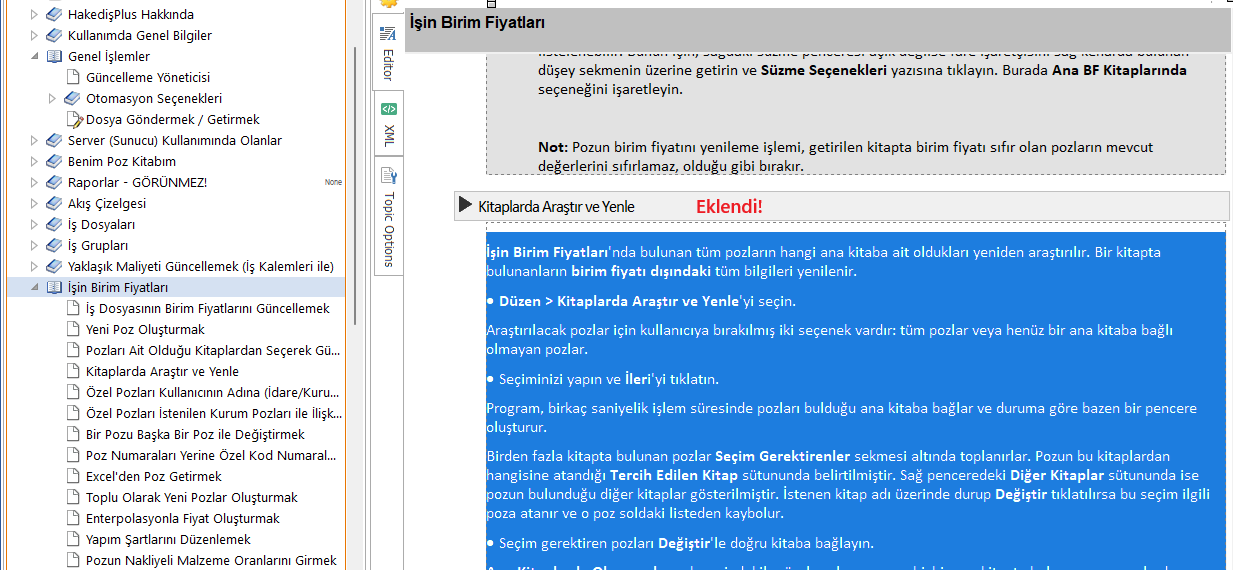Image resolution: width=1233 pixels, height=570 pixels.
Task: Click the Bir Pozu Başka Bir Poz page icon
Action: [x=72, y=435]
